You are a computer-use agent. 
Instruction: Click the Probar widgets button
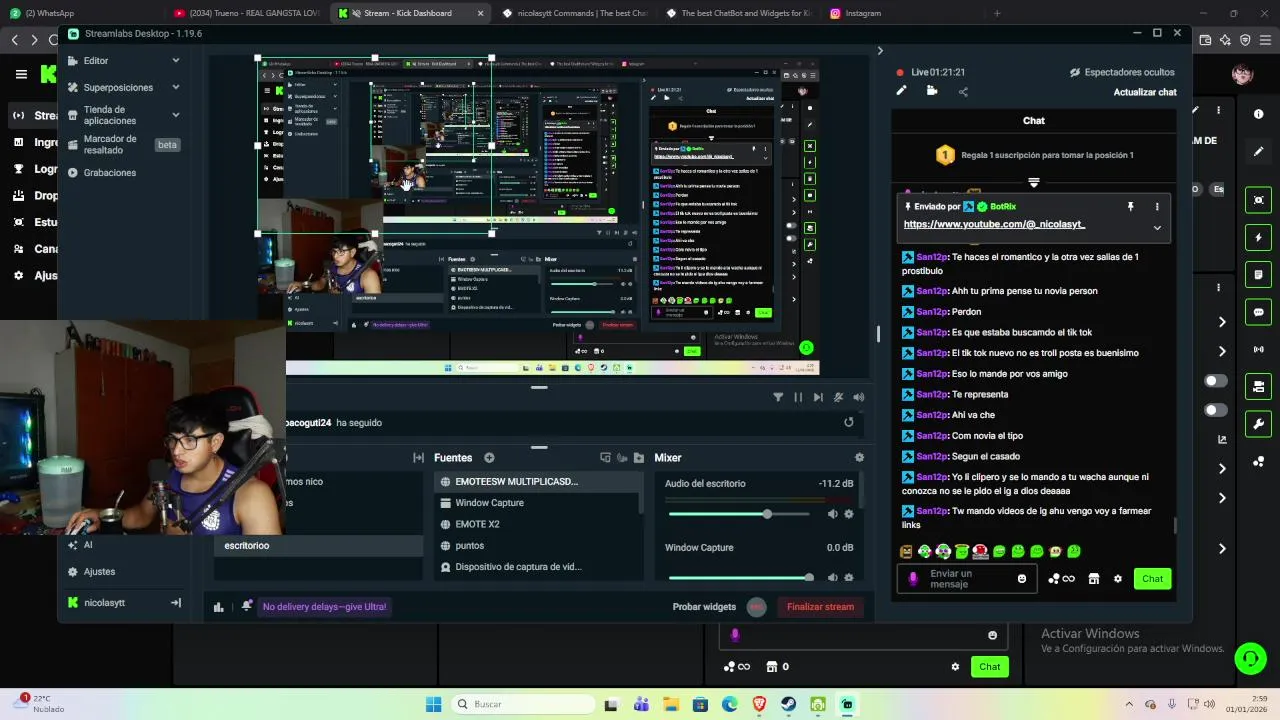point(704,607)
